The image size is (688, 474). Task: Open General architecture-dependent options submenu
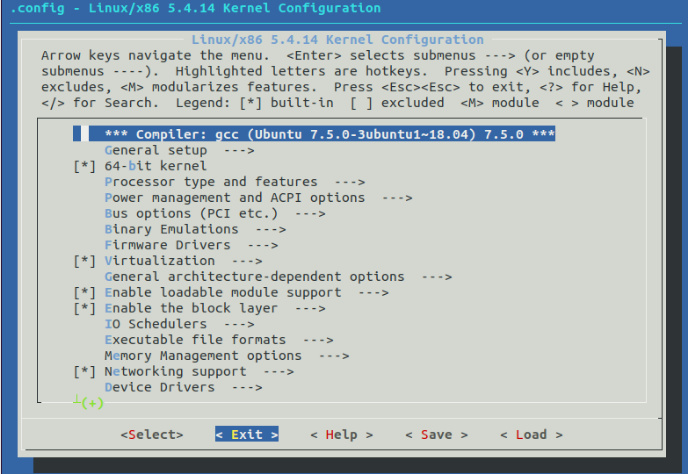[278, 277]
